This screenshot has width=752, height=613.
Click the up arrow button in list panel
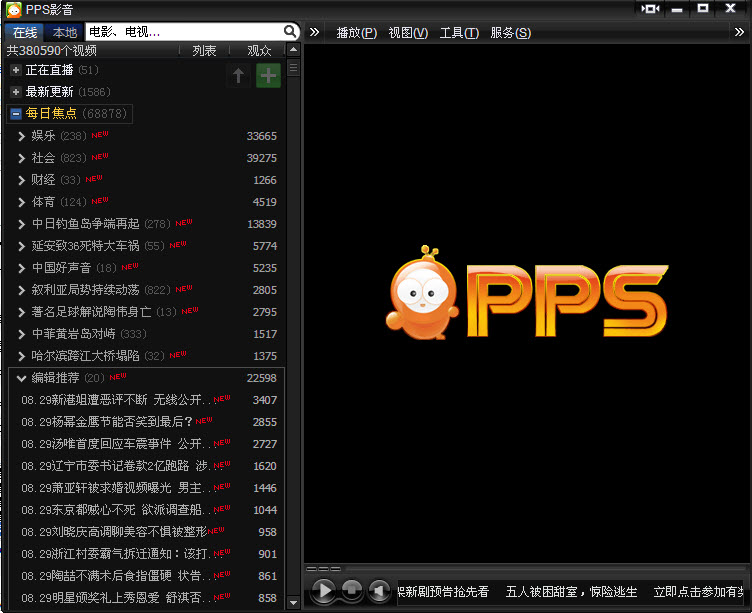(x=238, y=76)
